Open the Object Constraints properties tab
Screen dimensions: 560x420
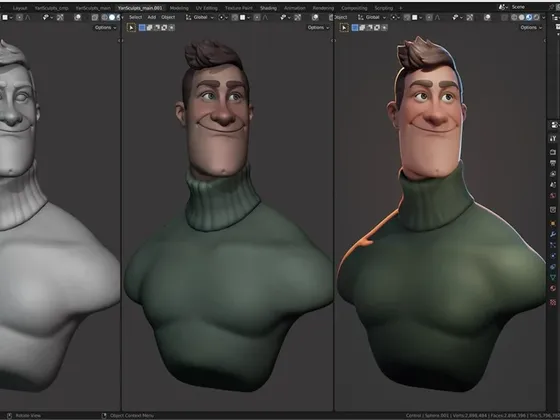coord(553,266)
